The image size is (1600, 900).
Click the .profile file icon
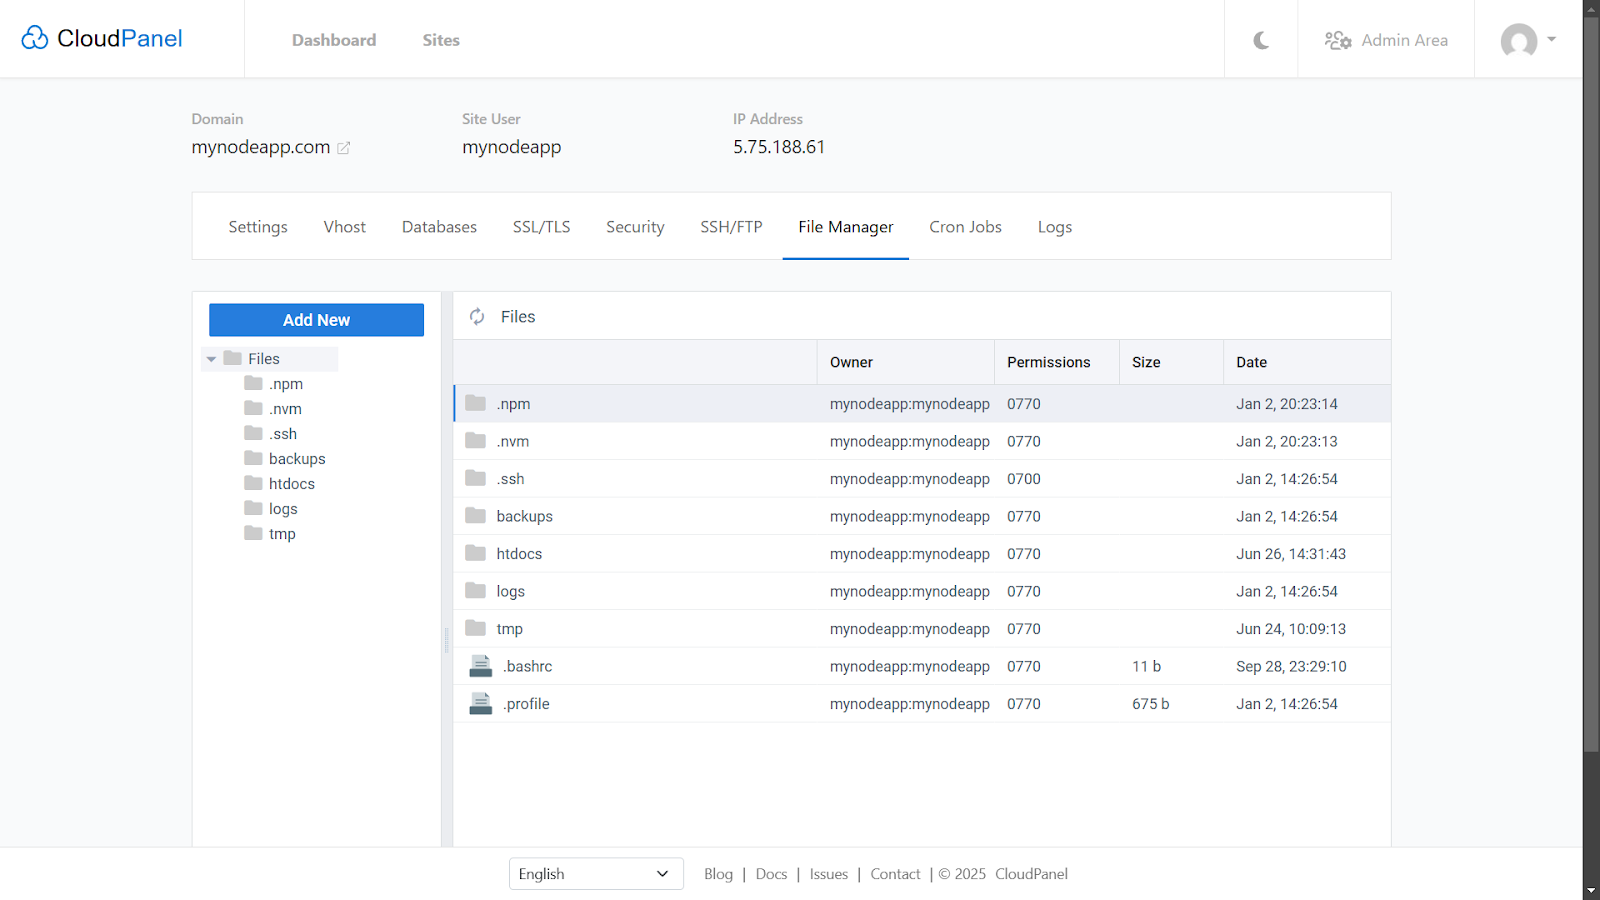[x=481, y=704]
